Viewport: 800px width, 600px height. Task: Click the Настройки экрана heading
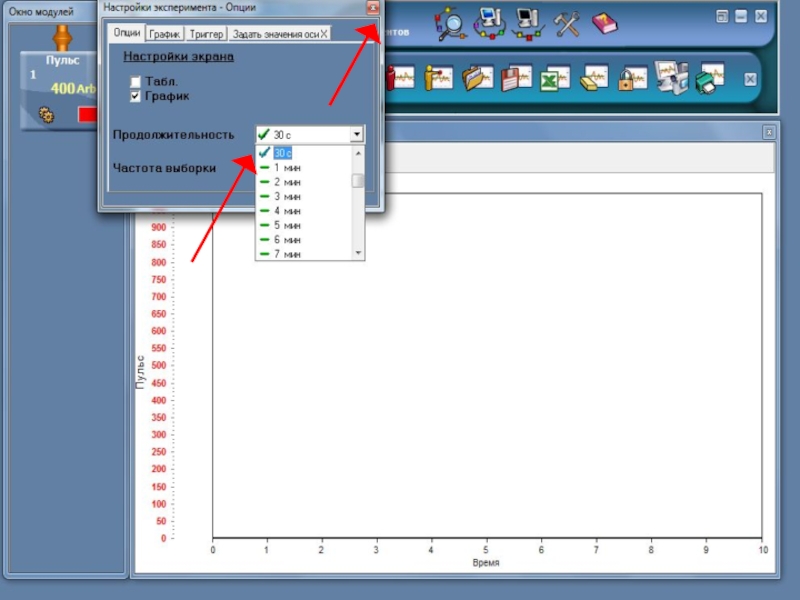coord(179,56)
